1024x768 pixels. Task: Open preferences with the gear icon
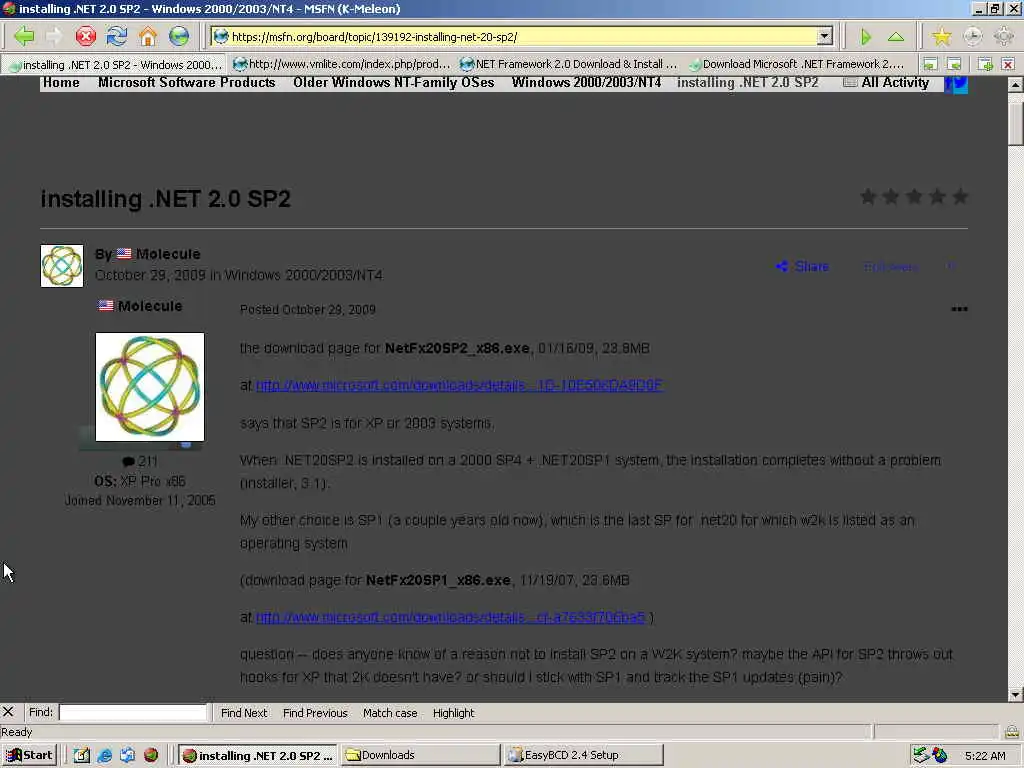pos(1004,37)
